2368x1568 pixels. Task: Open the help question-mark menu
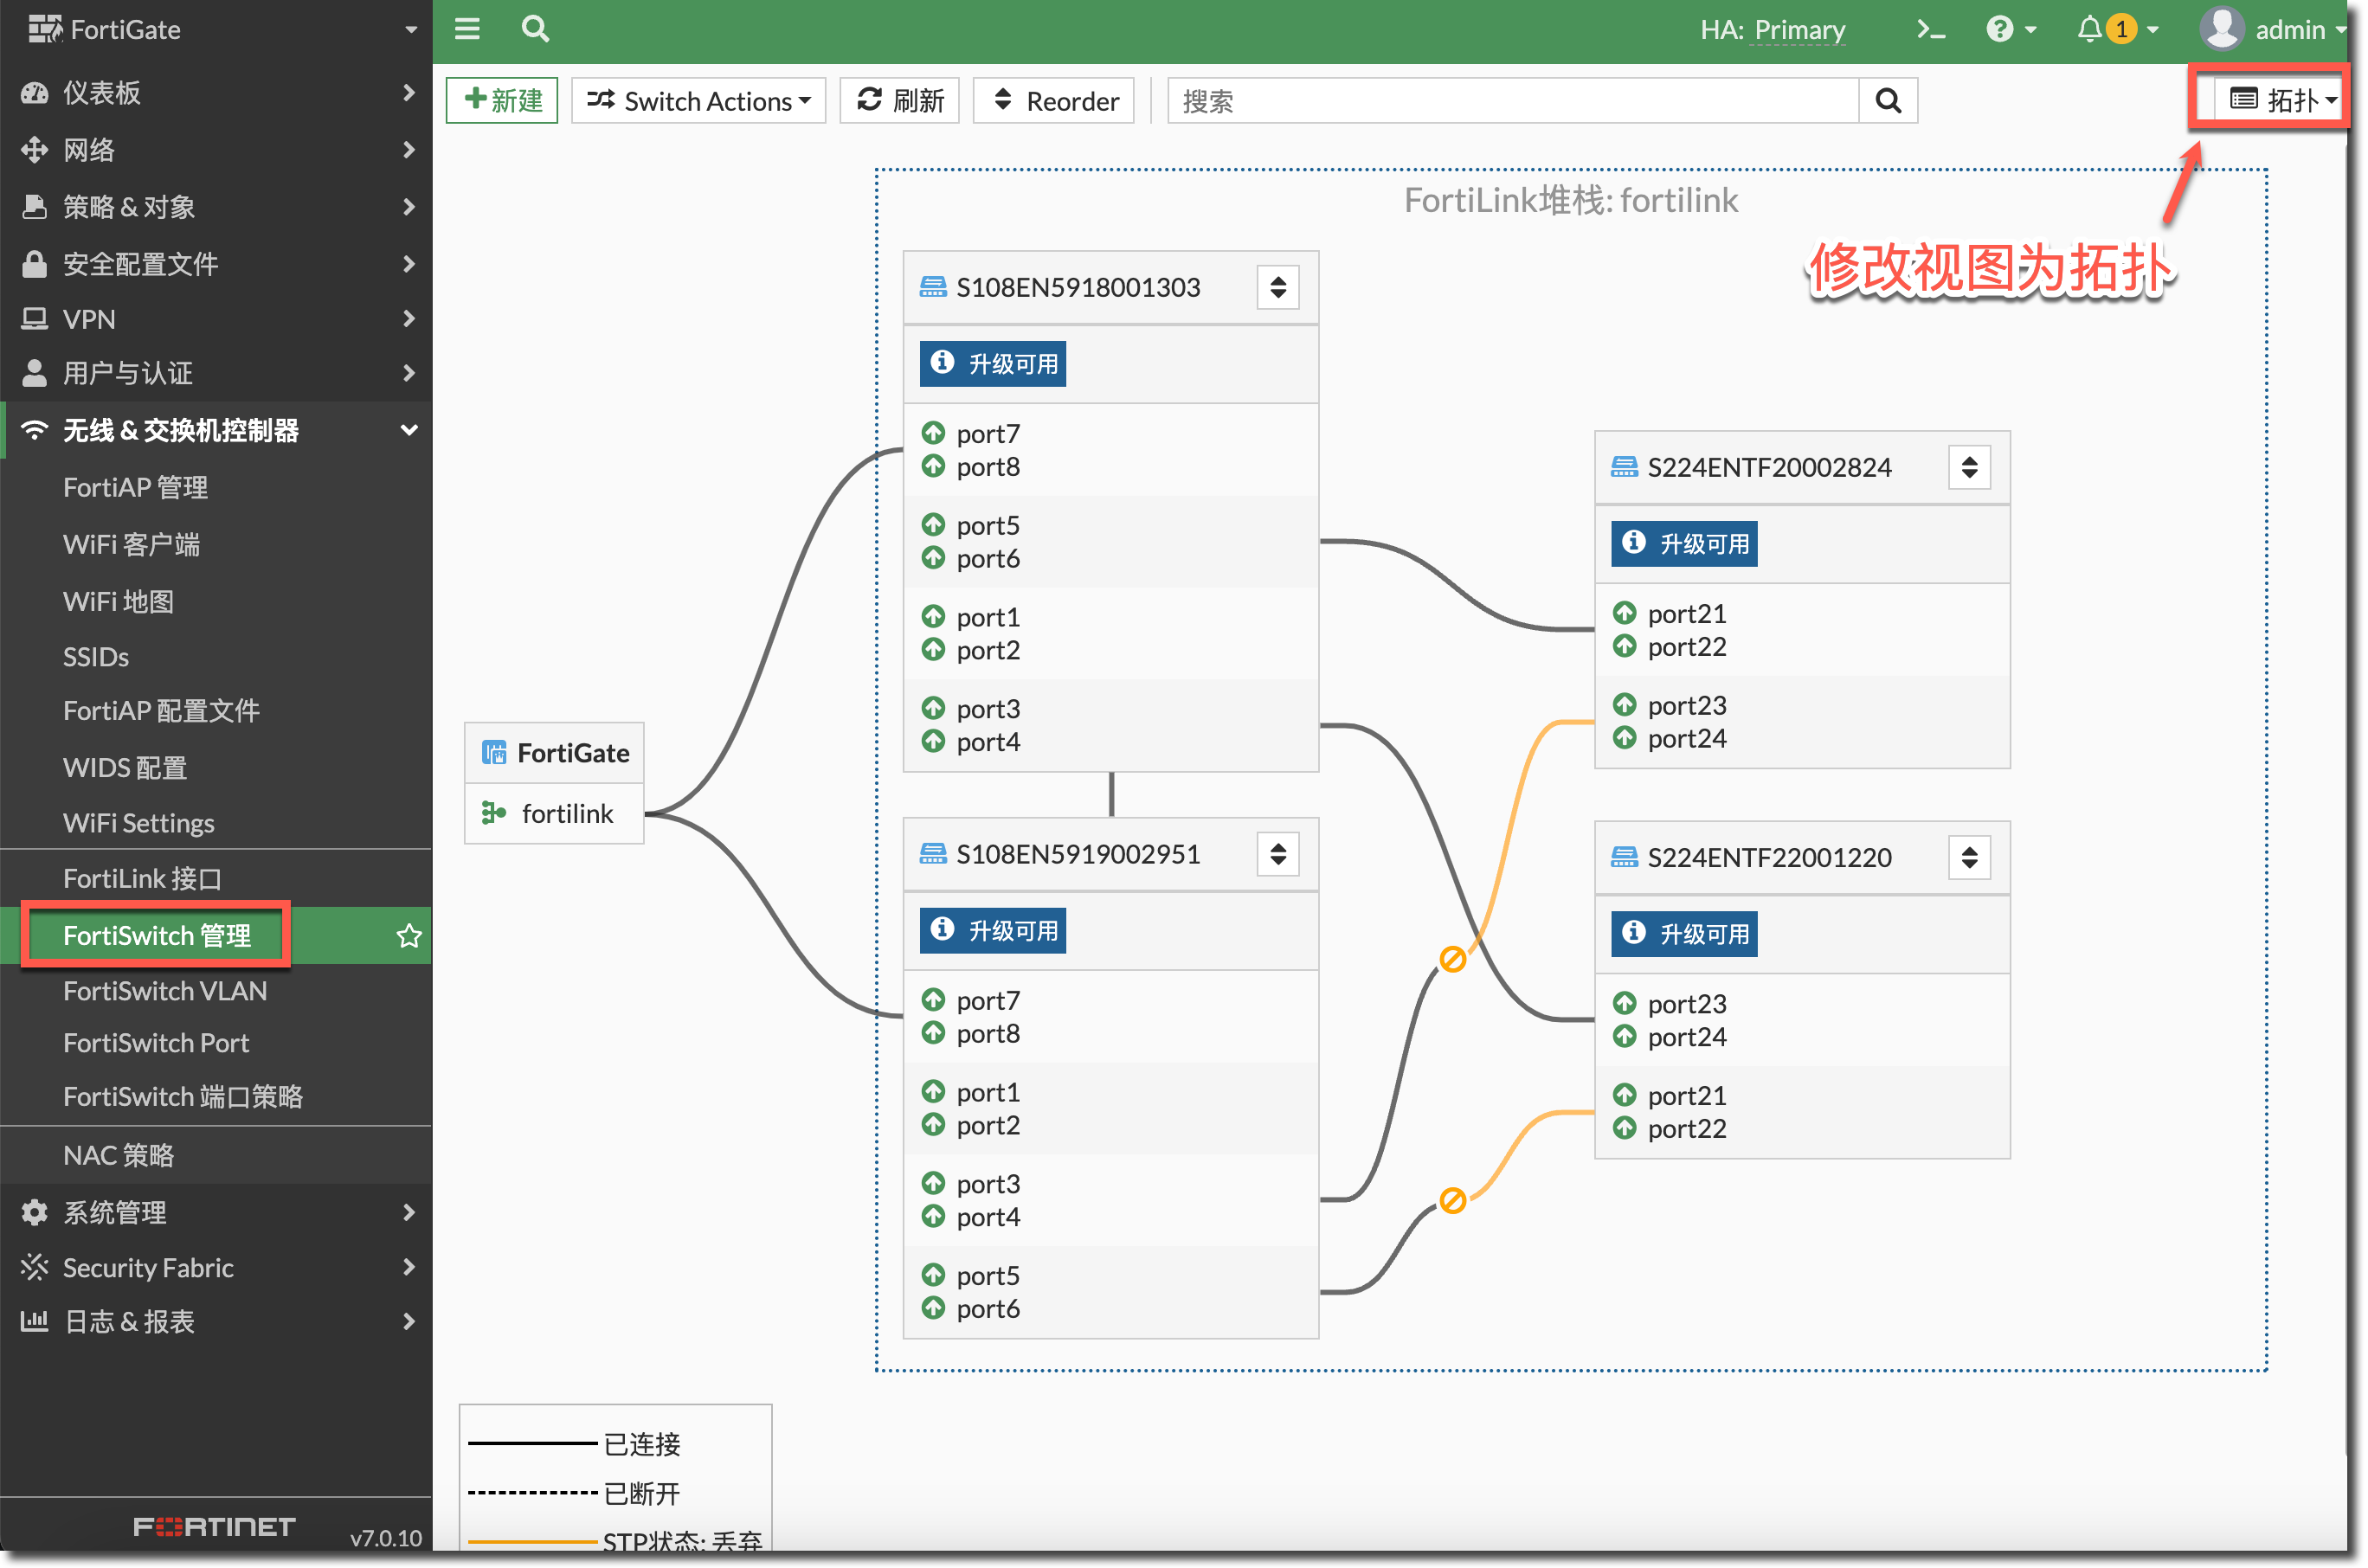[x=1999, y=30]
